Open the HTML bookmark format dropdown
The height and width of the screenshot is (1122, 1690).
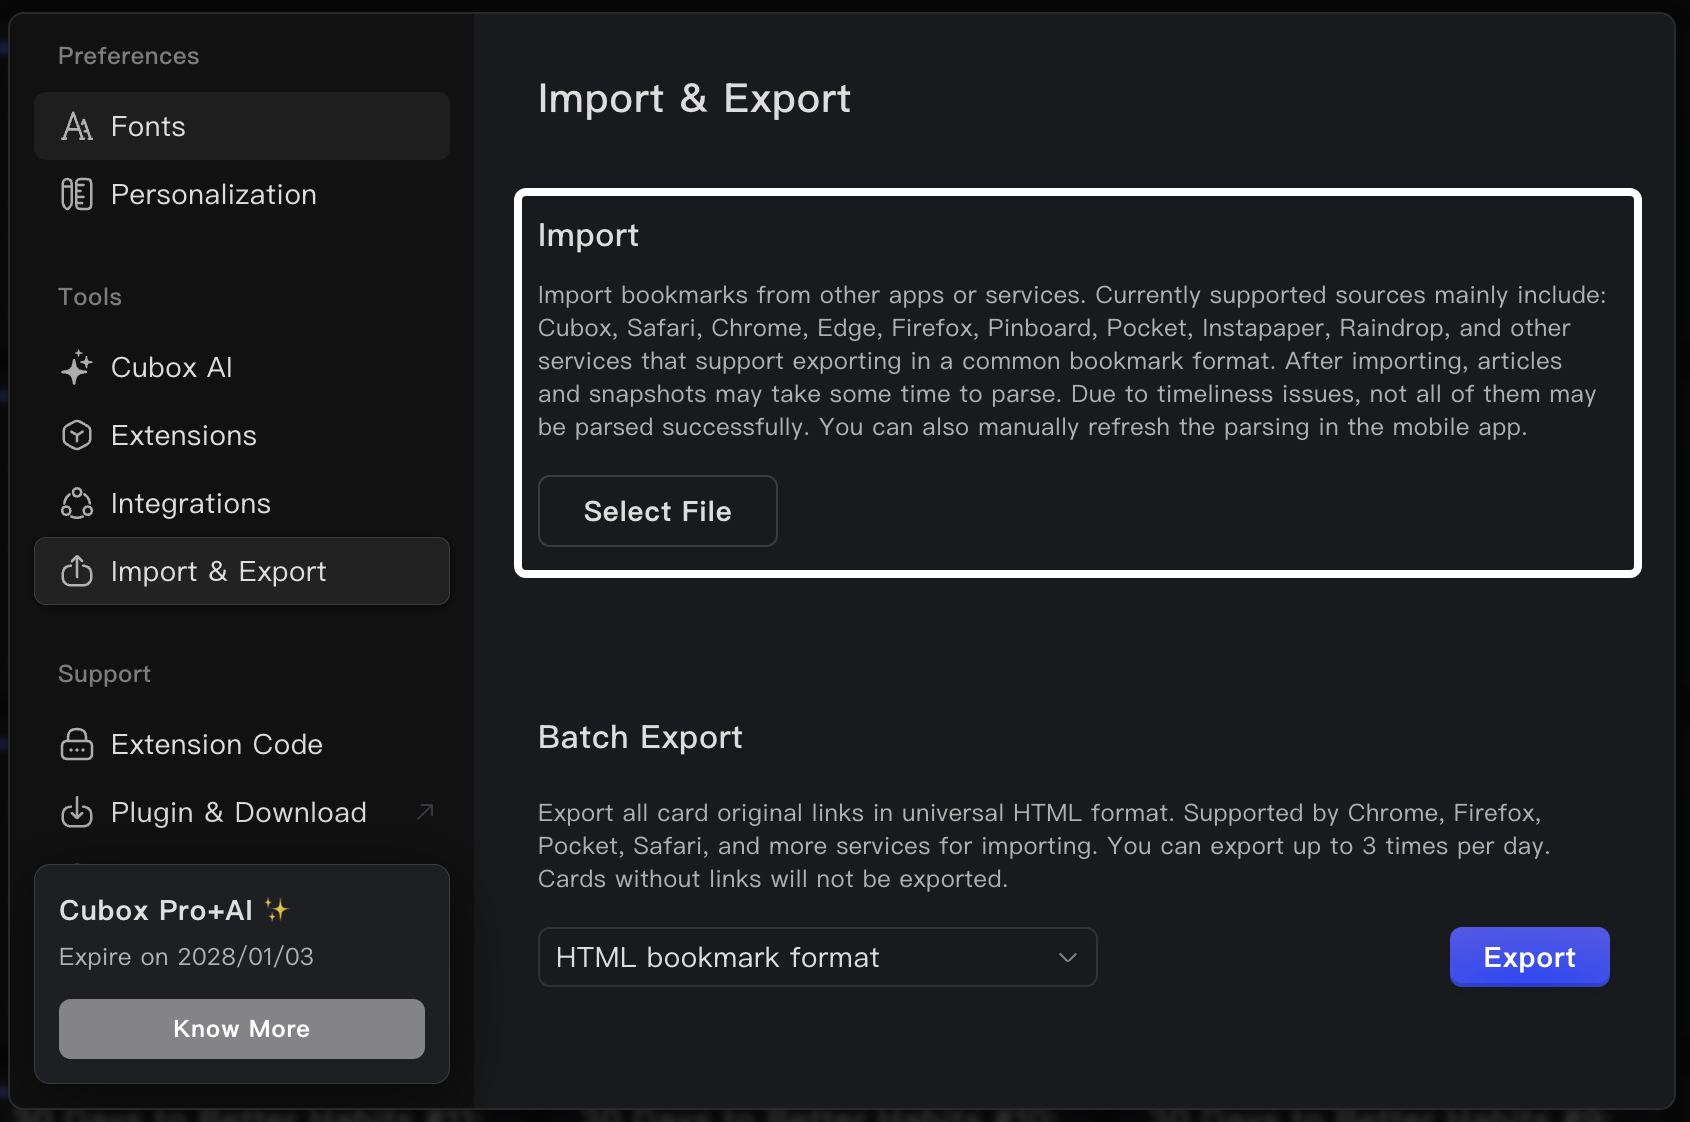tap(817, 957)
